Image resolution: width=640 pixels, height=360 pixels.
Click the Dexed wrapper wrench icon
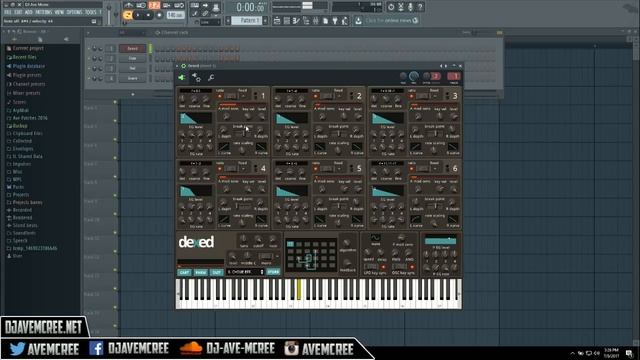tap(211, 78)
